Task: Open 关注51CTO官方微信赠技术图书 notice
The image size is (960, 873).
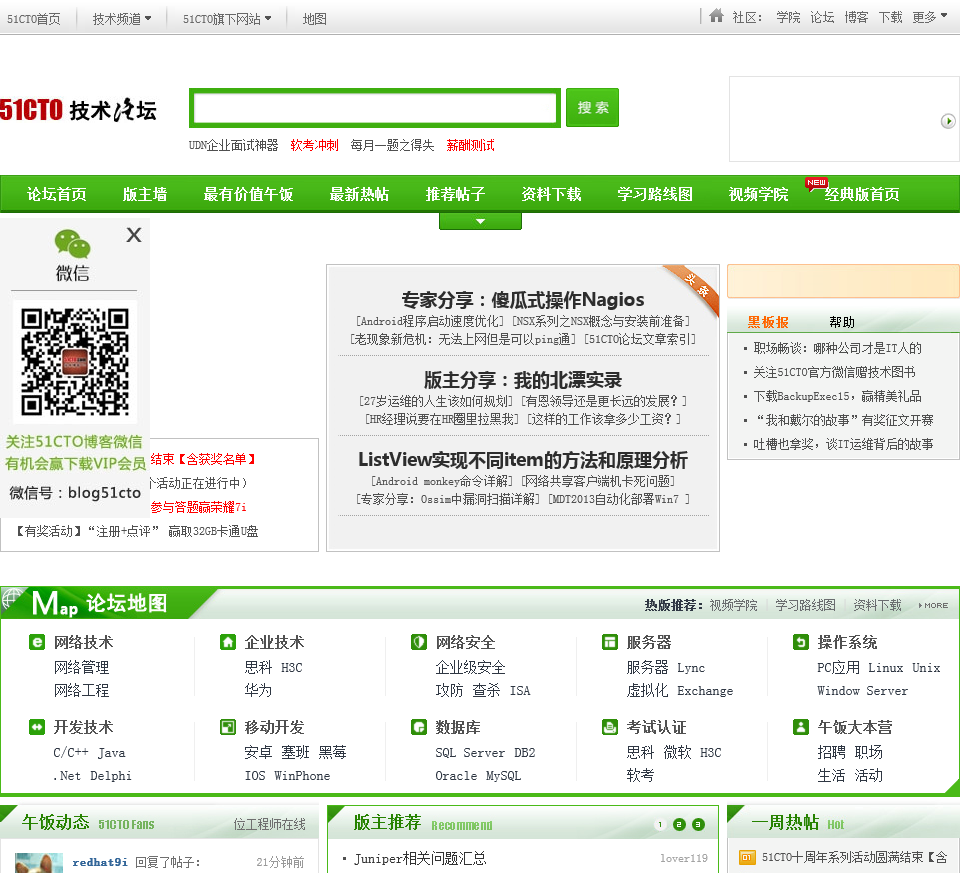Action: [834, 372]
